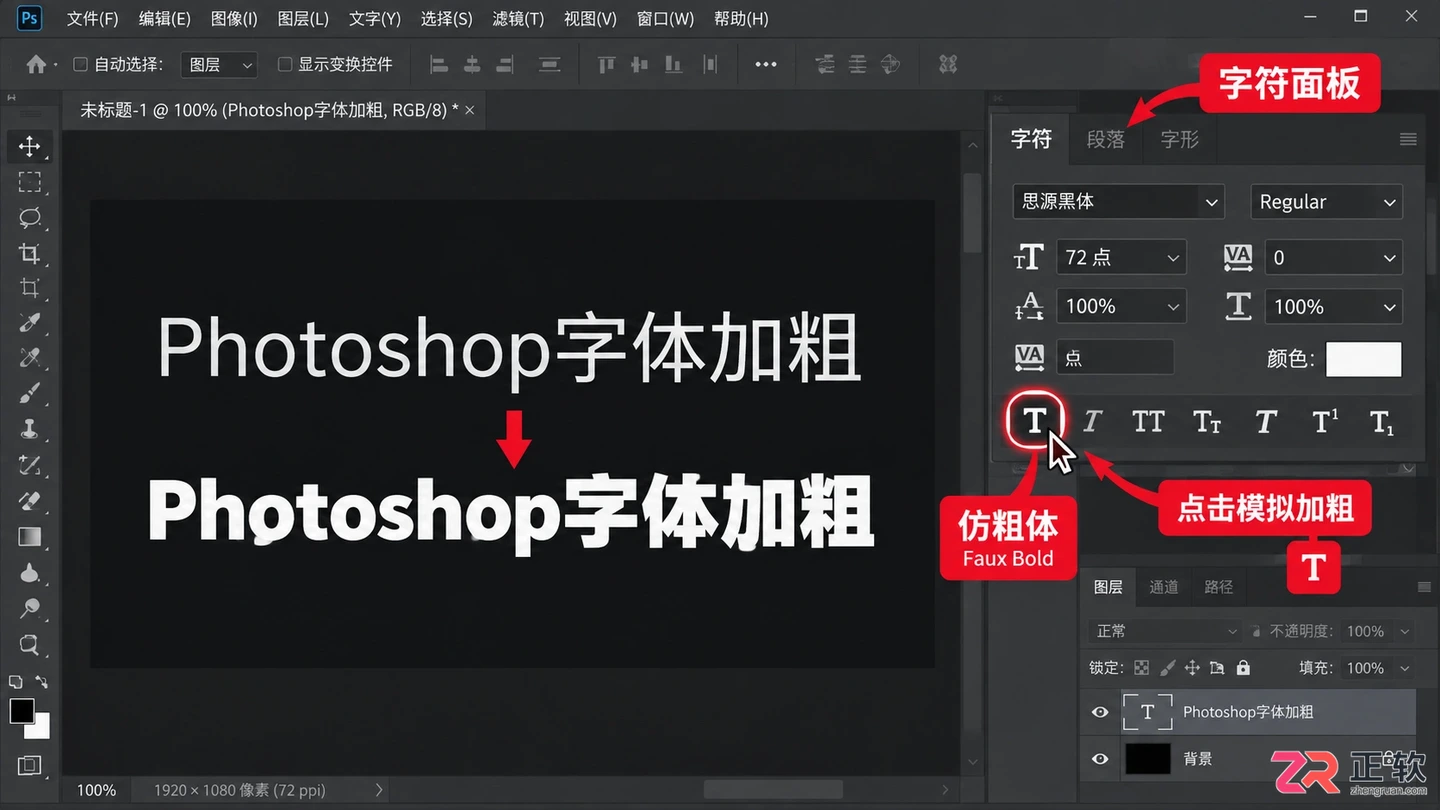This screenshot has height=810, width=1440.
Task: Choose the Gradient tool
Action: (x=29, y=537)
